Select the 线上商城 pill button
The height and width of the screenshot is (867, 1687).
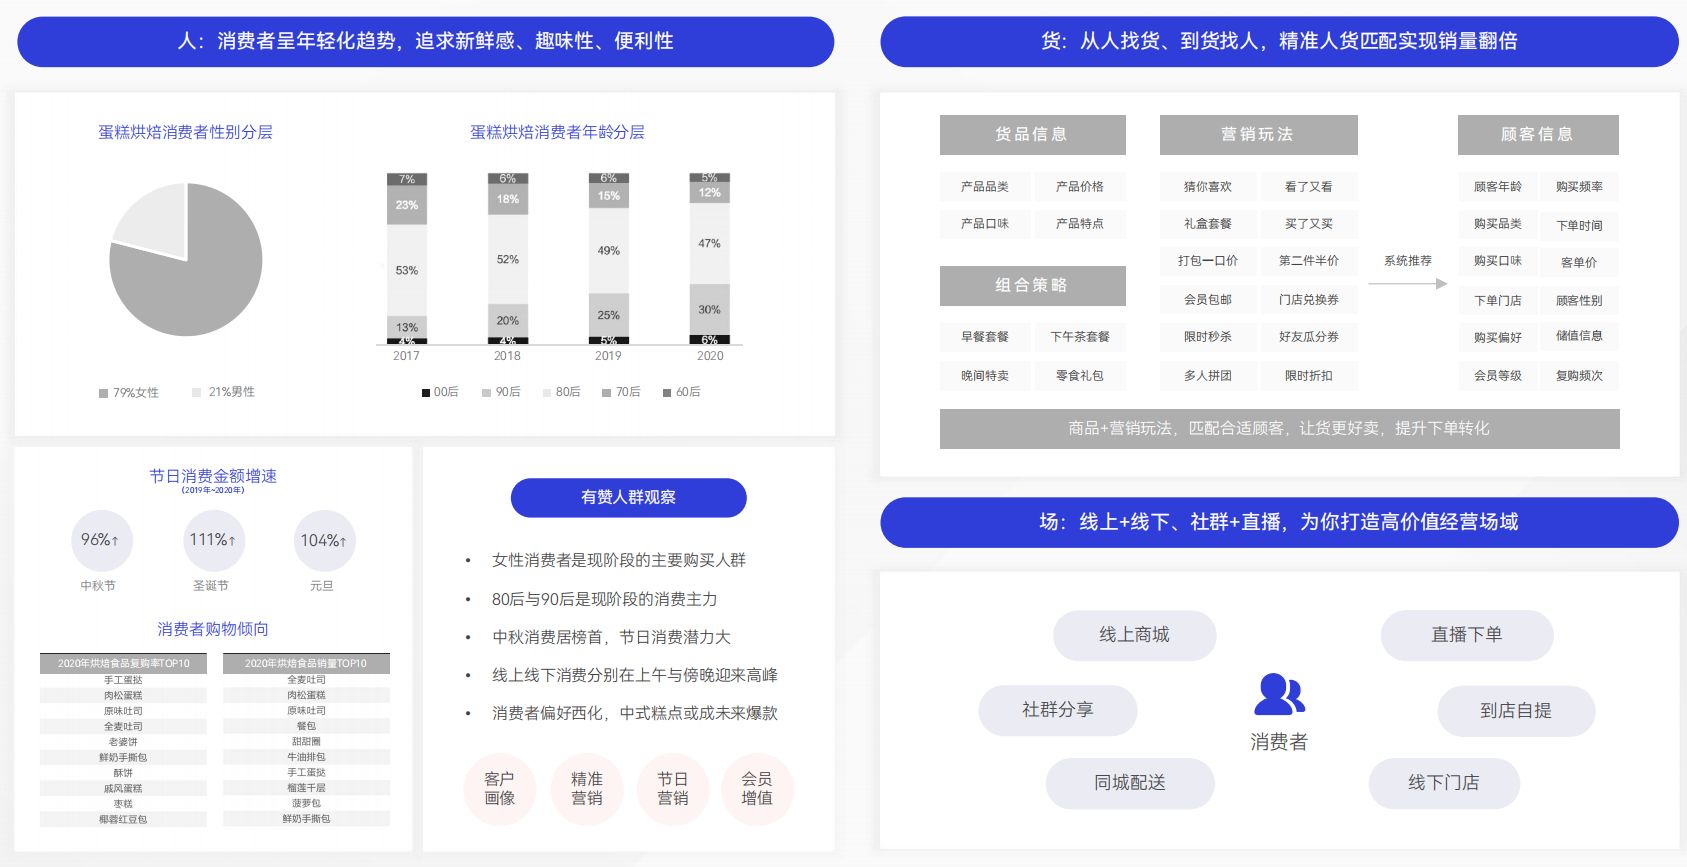[x=1134, y=635]
